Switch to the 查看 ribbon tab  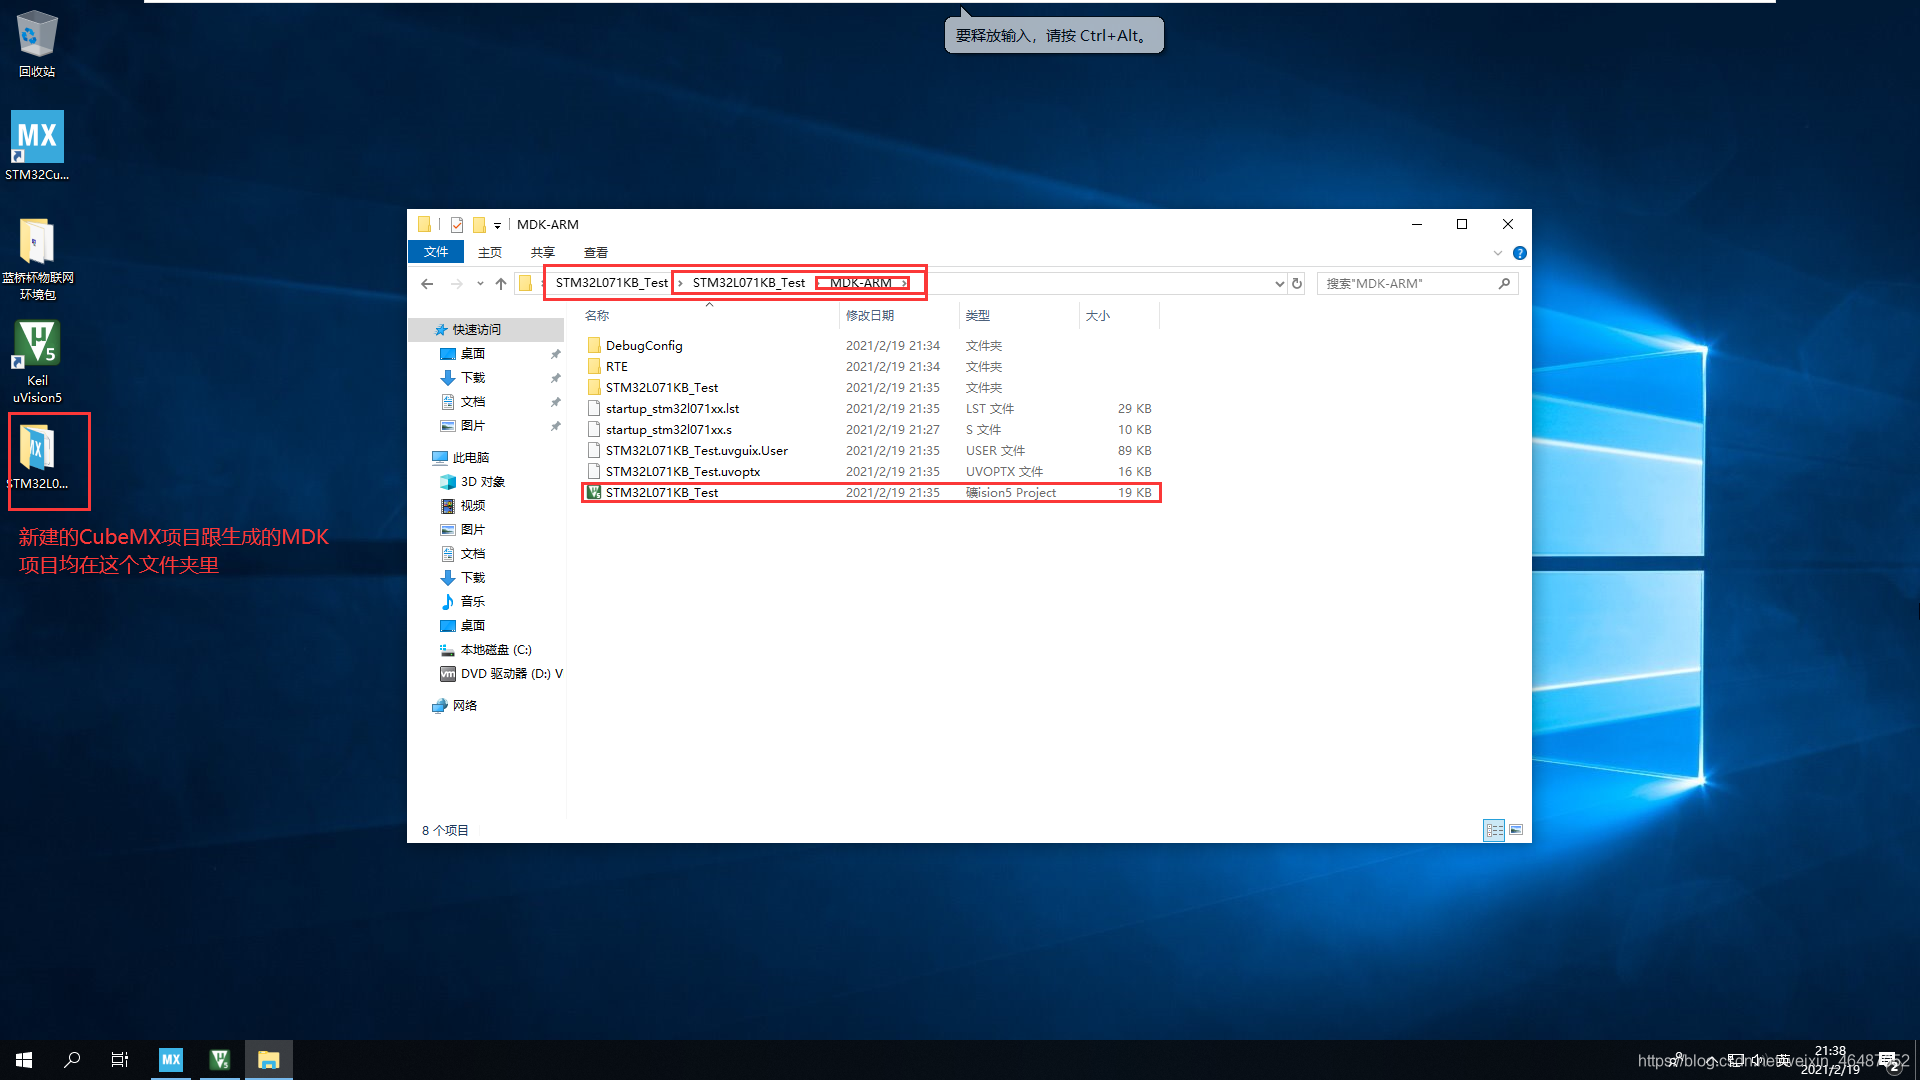coord(596,253)
